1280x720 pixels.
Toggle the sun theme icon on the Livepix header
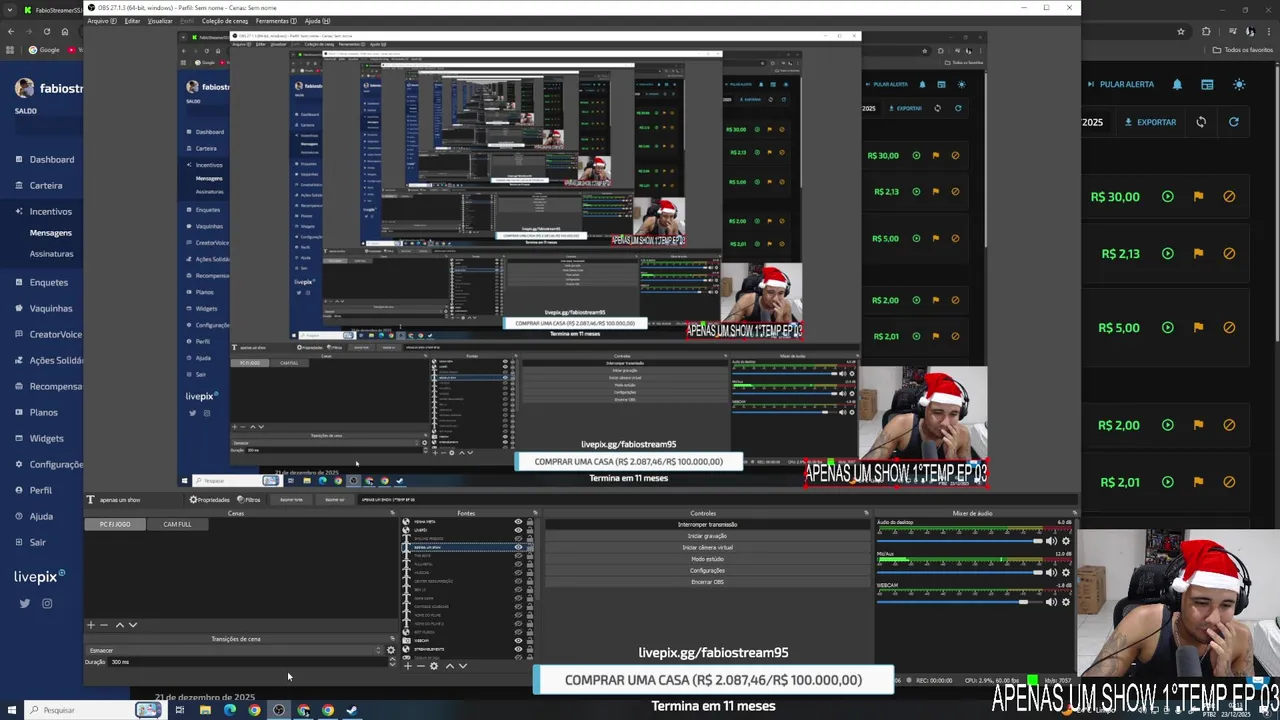(x=1239, y=84)
